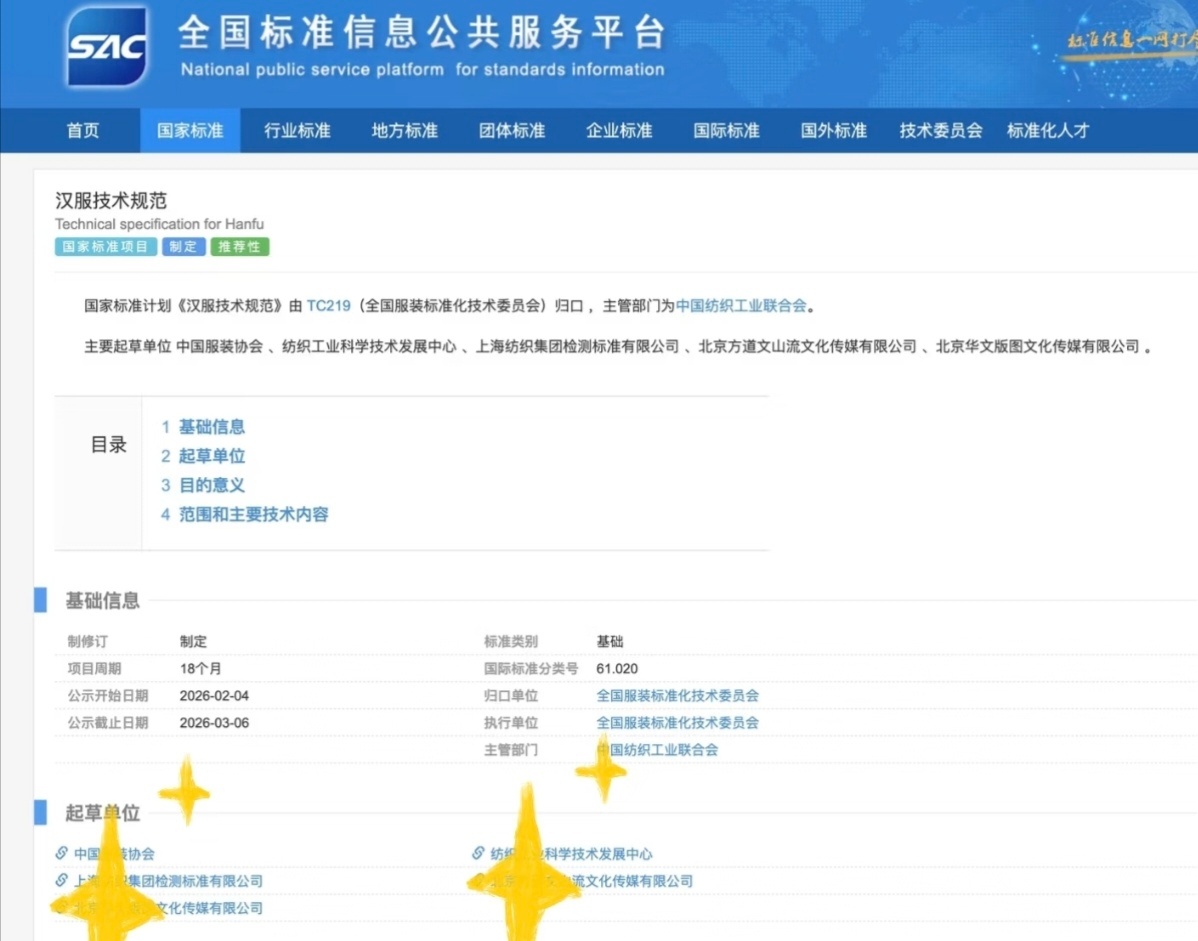The height and width of the screenshot is (941, 1198).
Task: Open 企业标准 in navigation
Action: [x=619, y=131]
